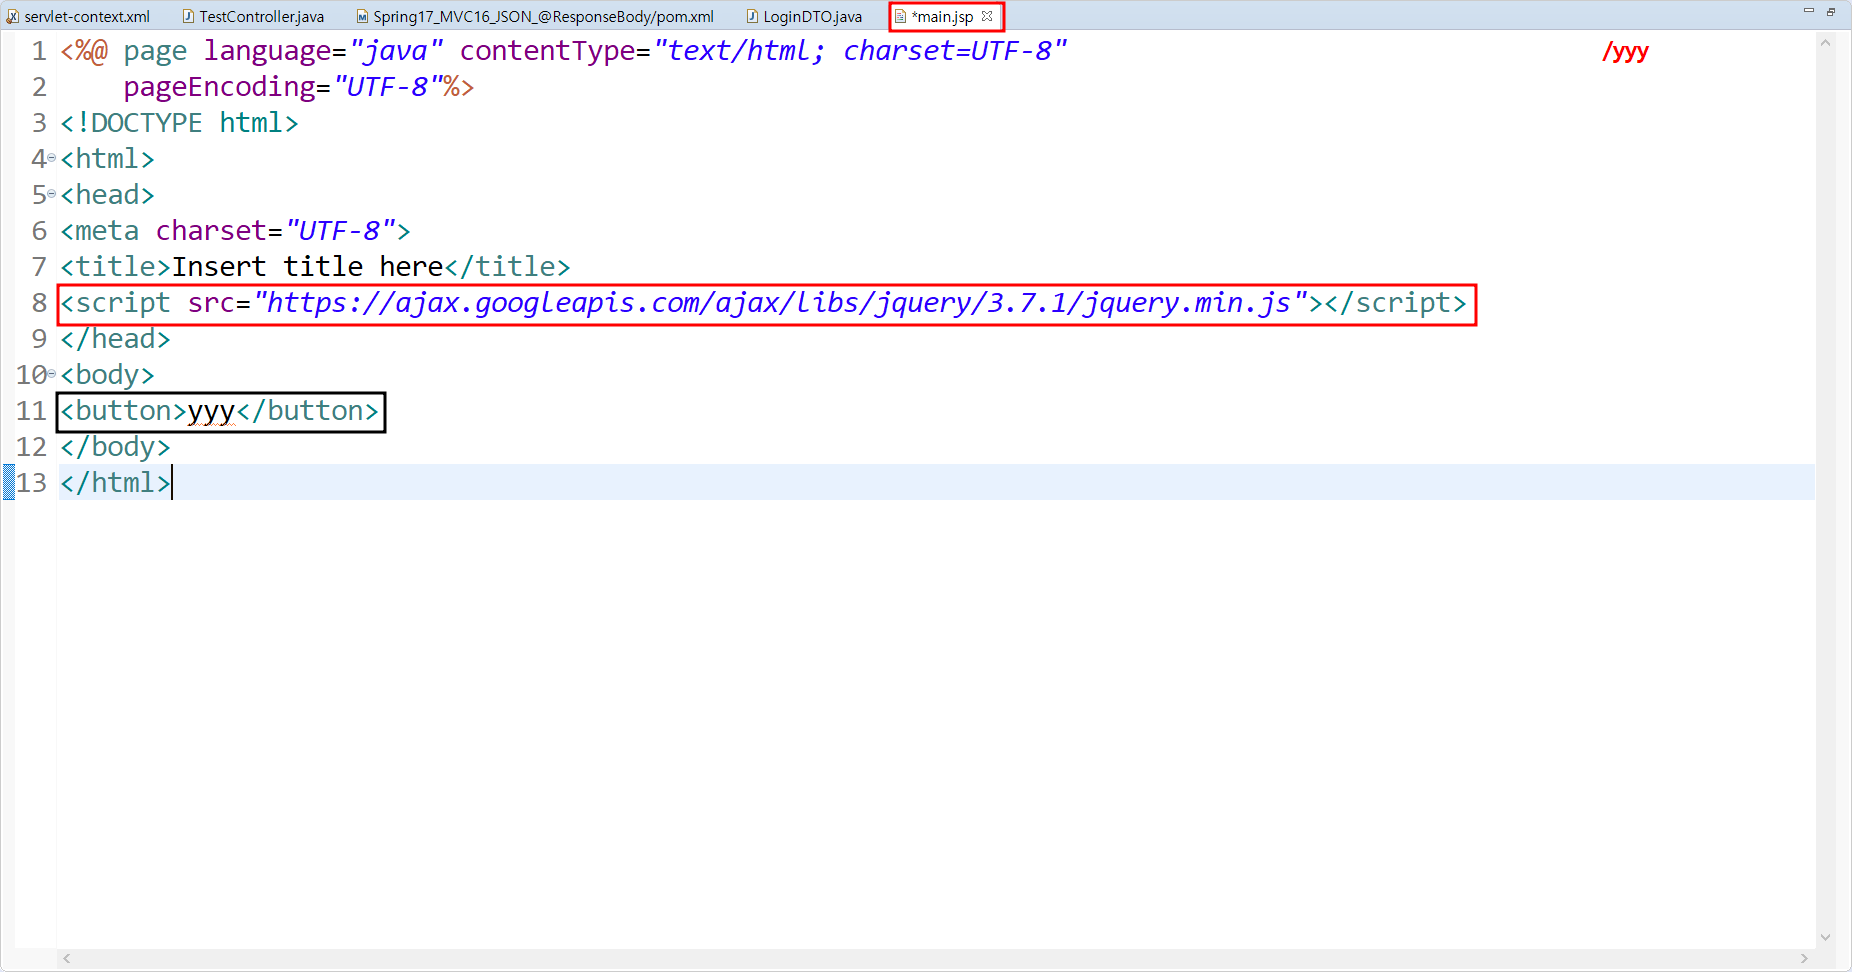Maximize the editor area
This screenshot has height=972, width=1852.
tap(1831, 11)
